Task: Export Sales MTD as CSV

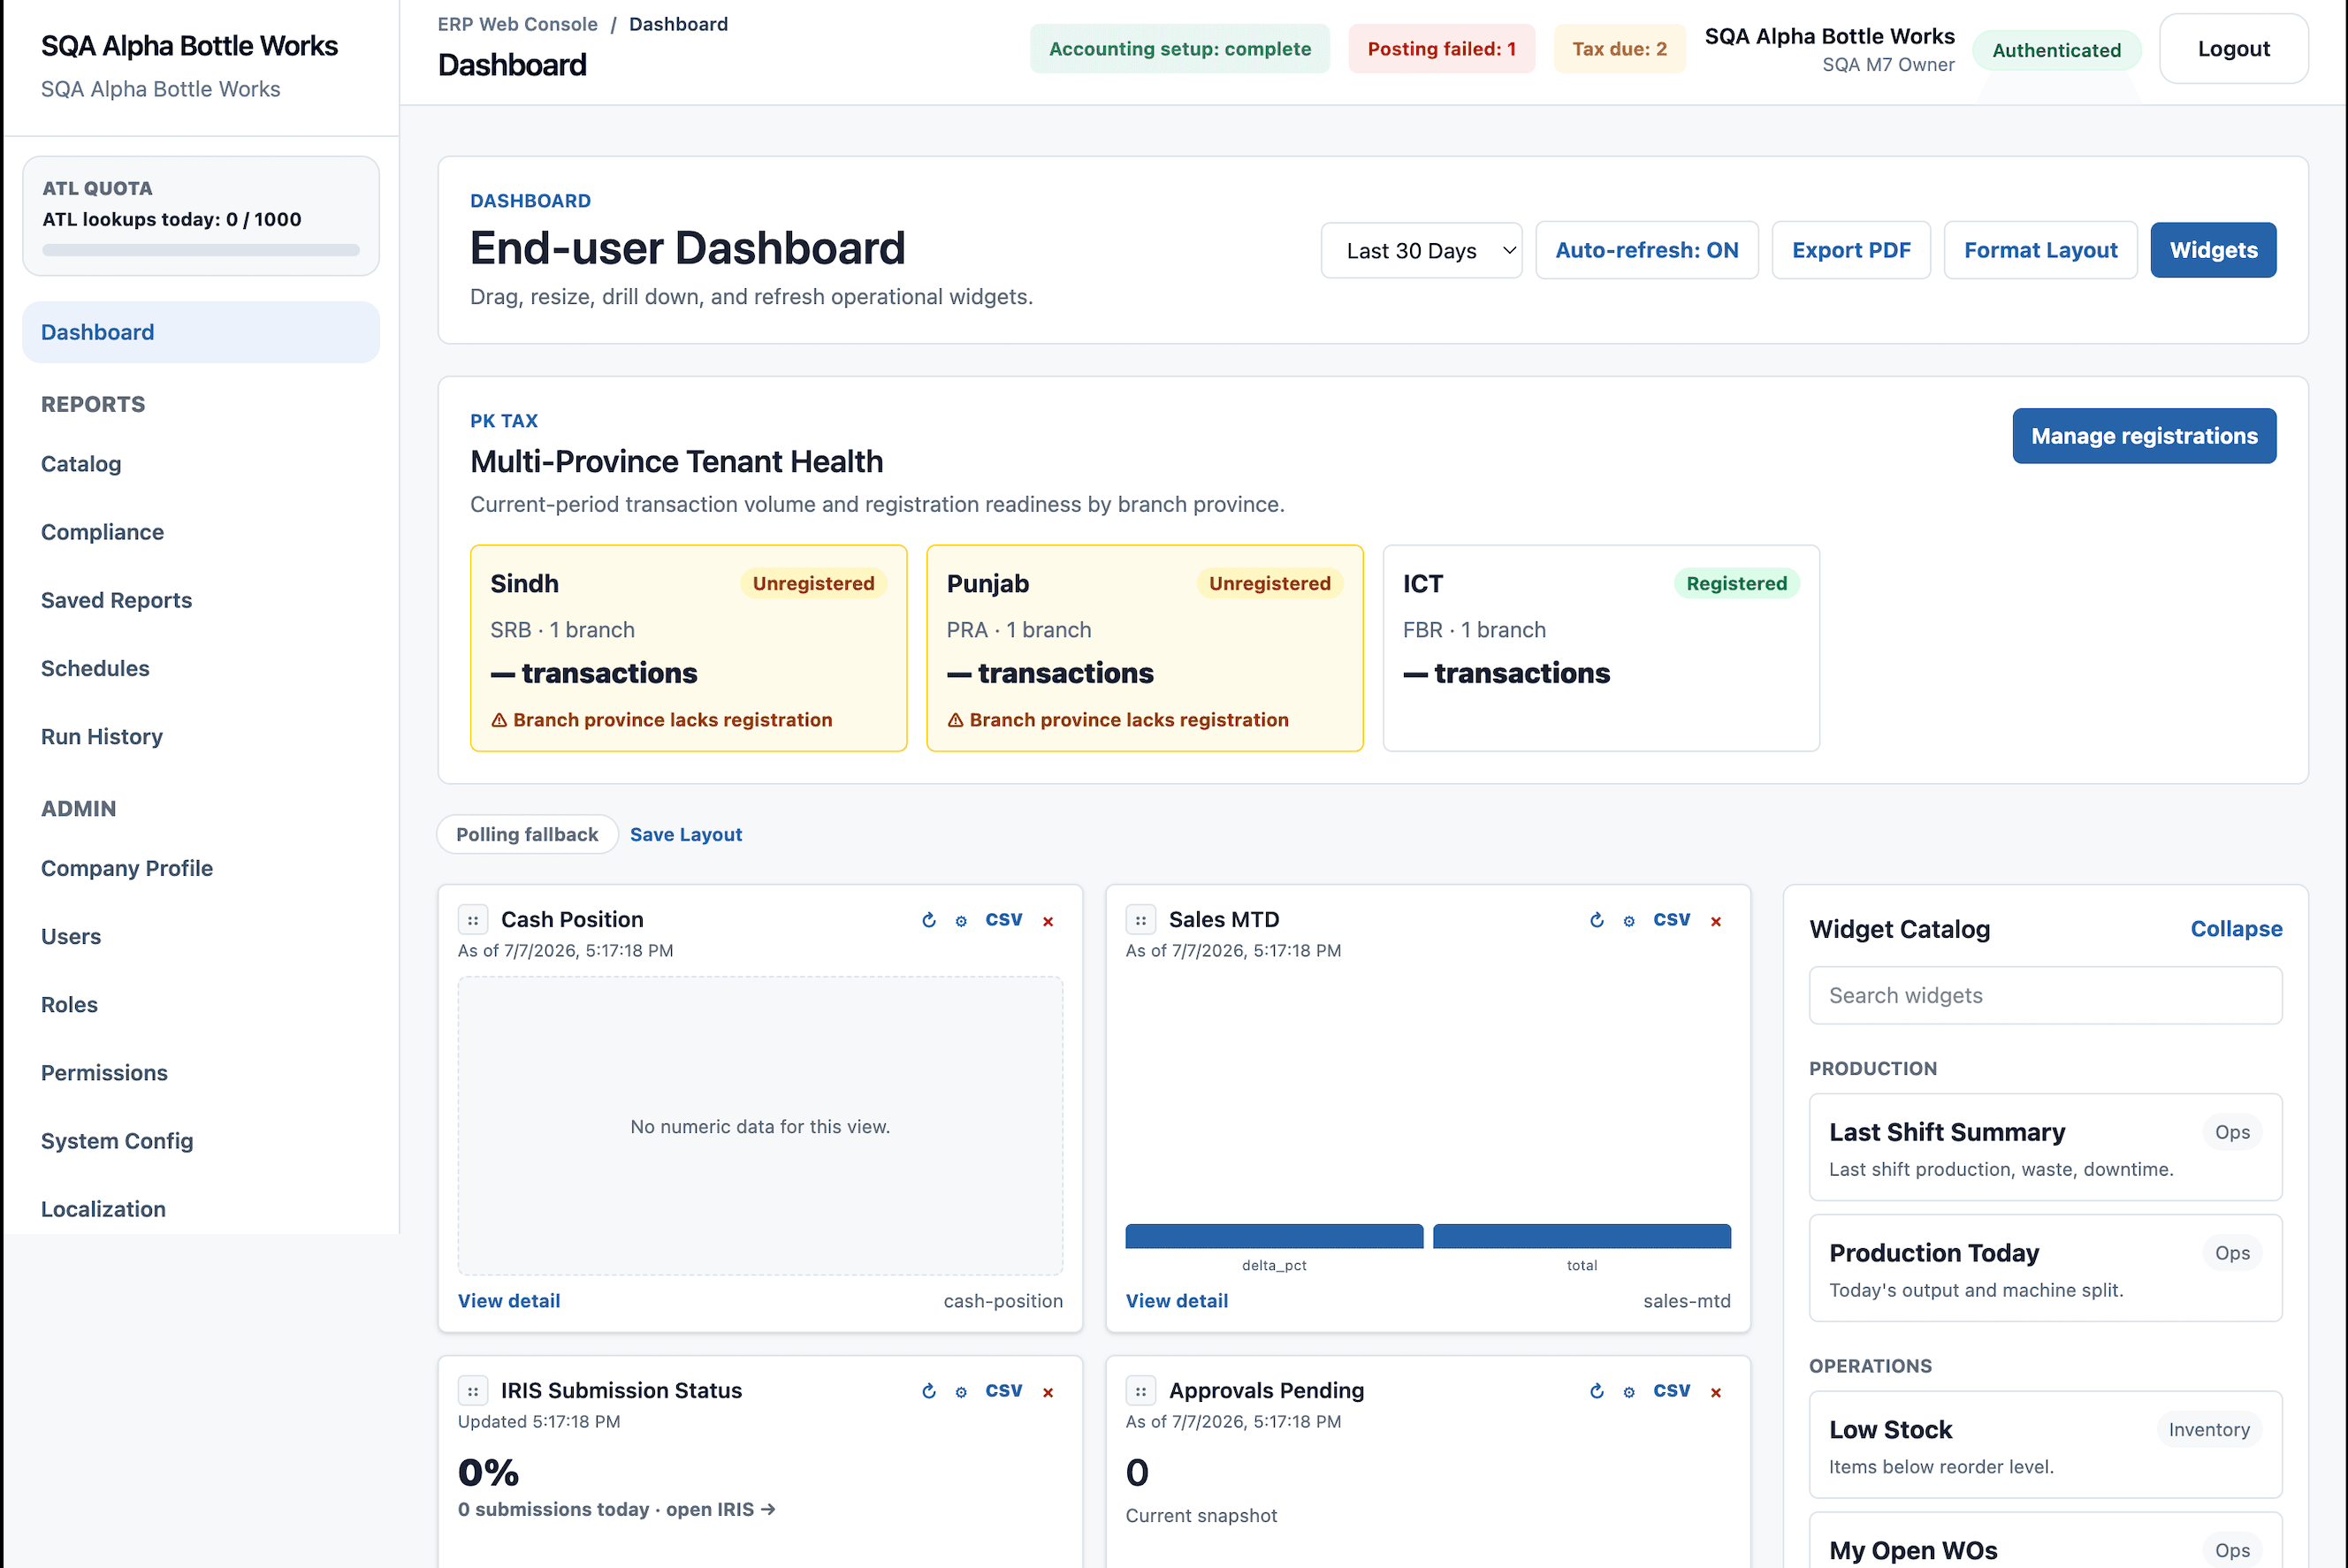Action: point(1672,920)
